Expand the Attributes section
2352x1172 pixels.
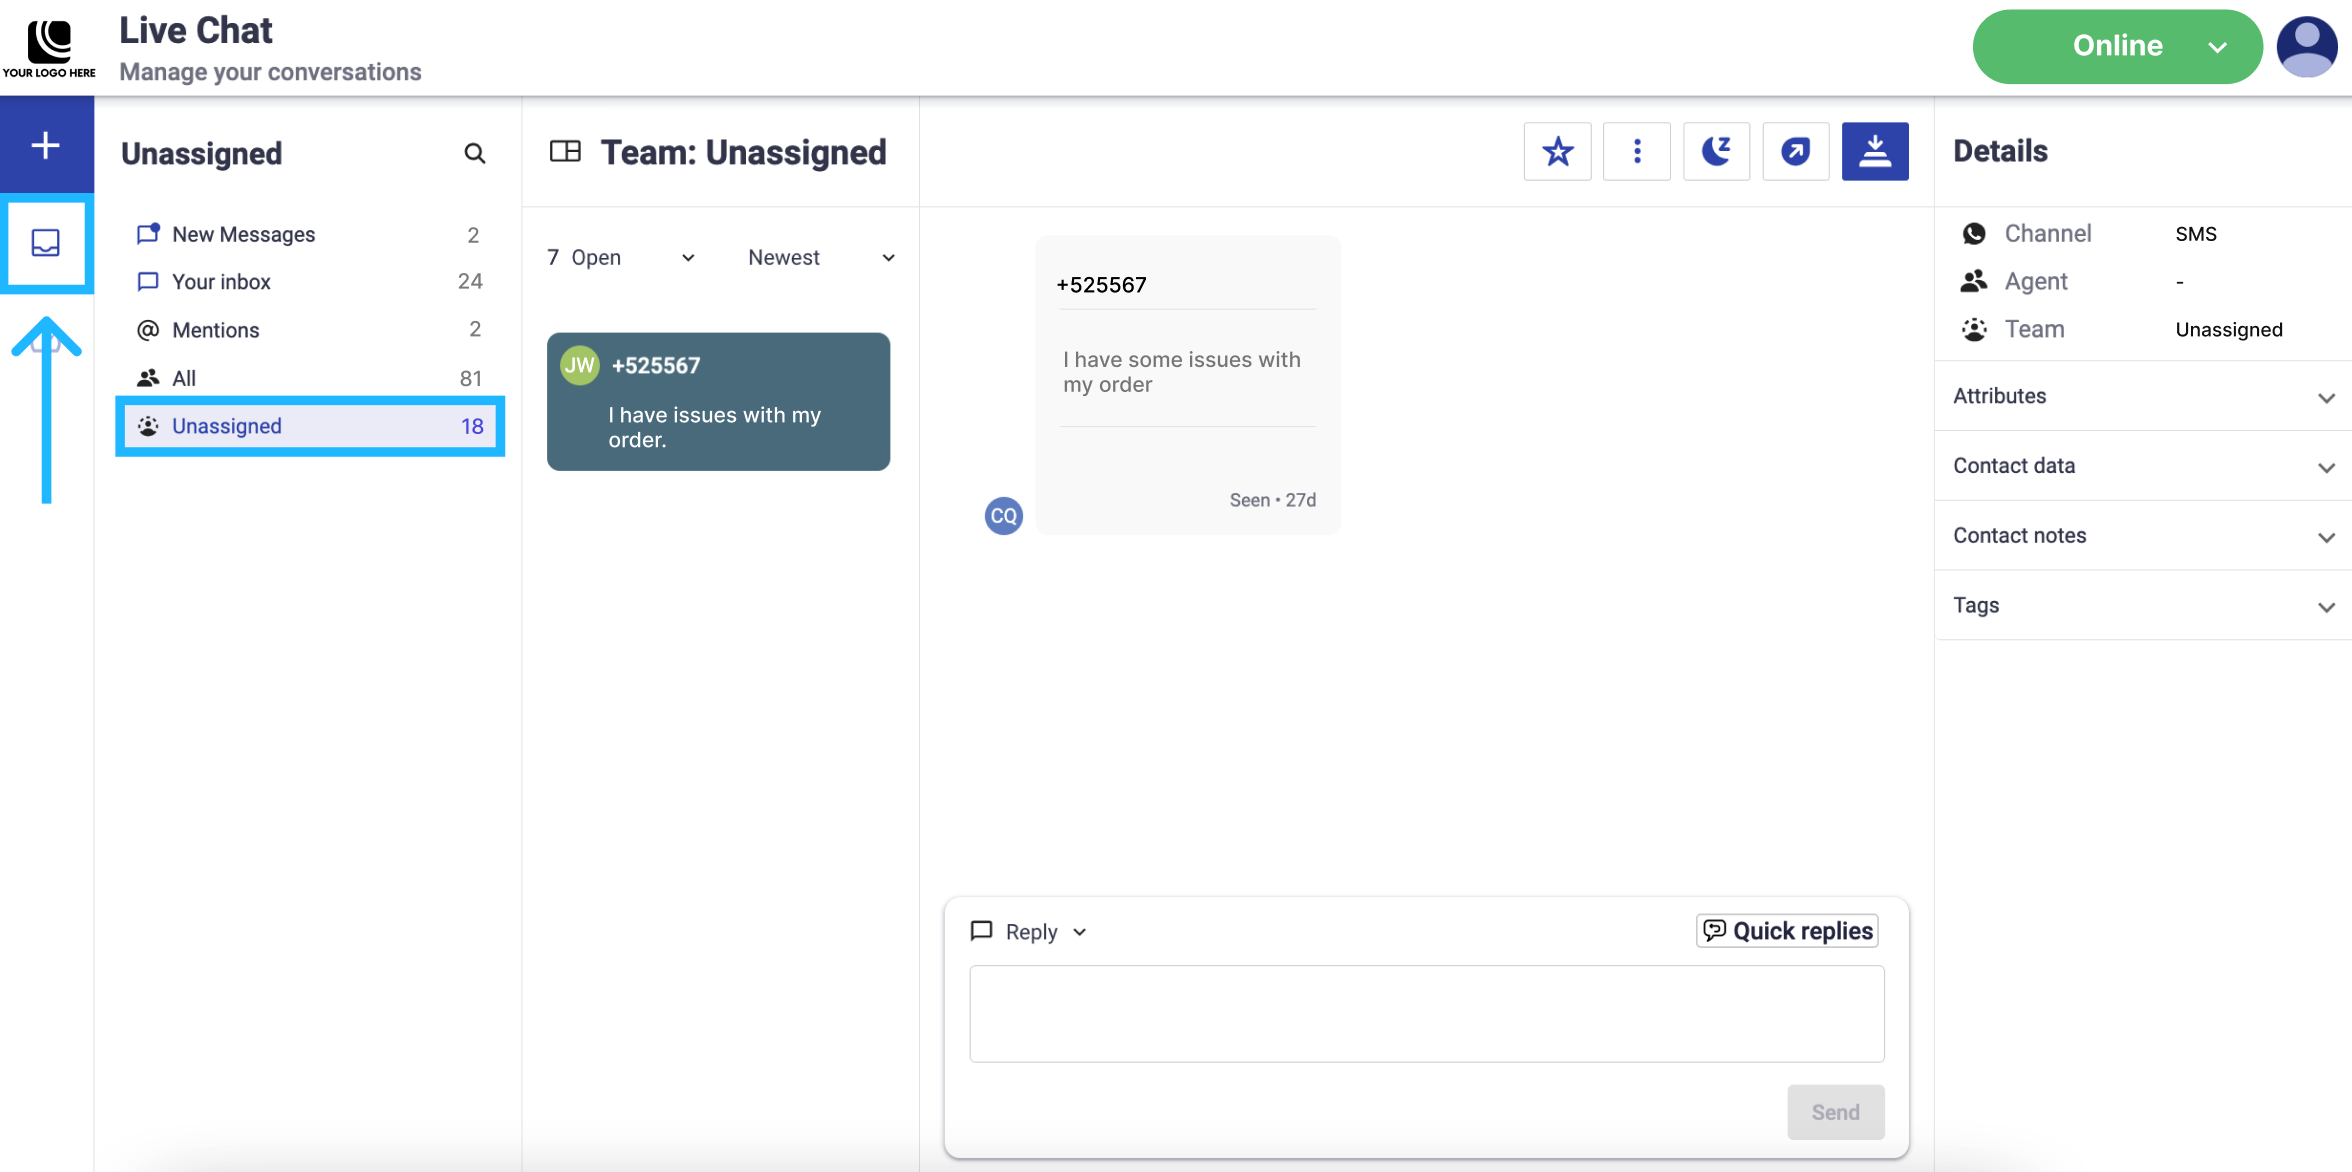click(2142, 396)
